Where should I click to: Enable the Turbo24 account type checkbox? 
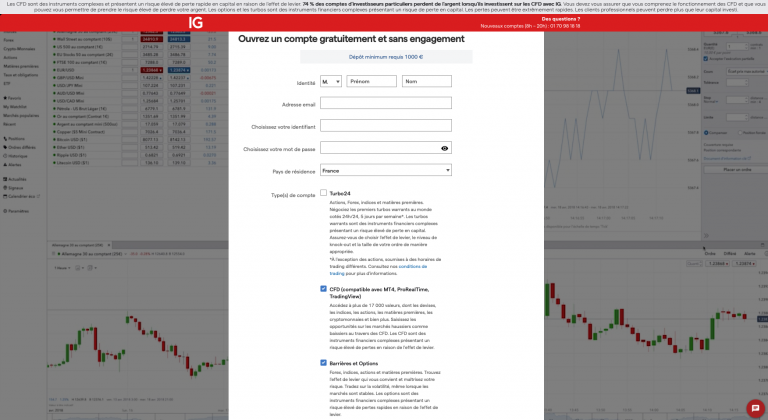click(x=324, y=193)
